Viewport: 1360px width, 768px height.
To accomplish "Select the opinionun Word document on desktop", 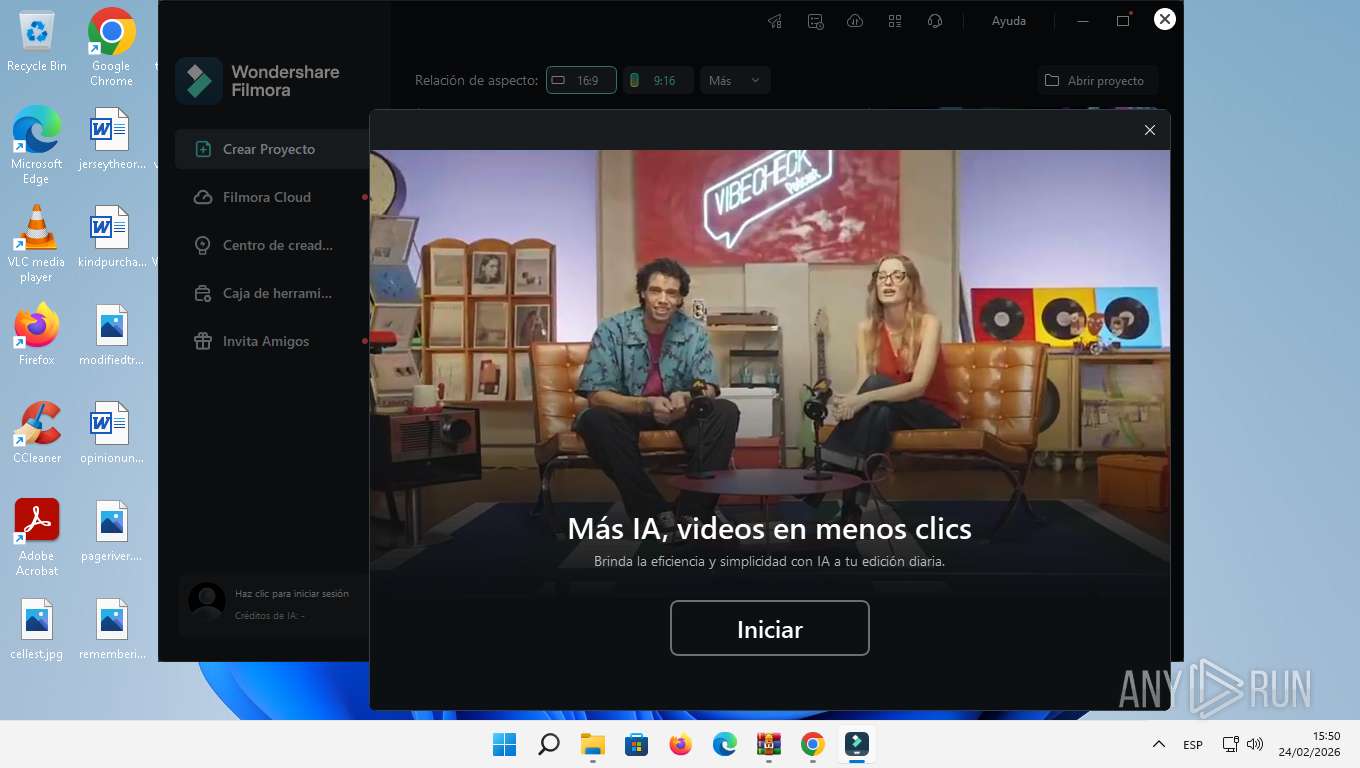I will [112, 432].
